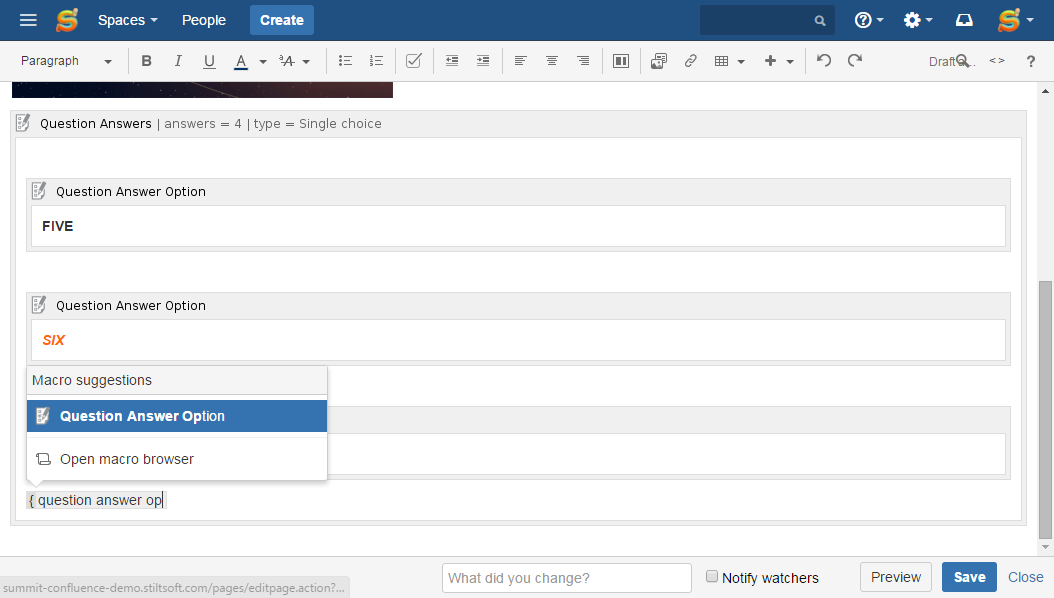
Task: Outdent the current paragraph
Action: click(x=452, y=61)
